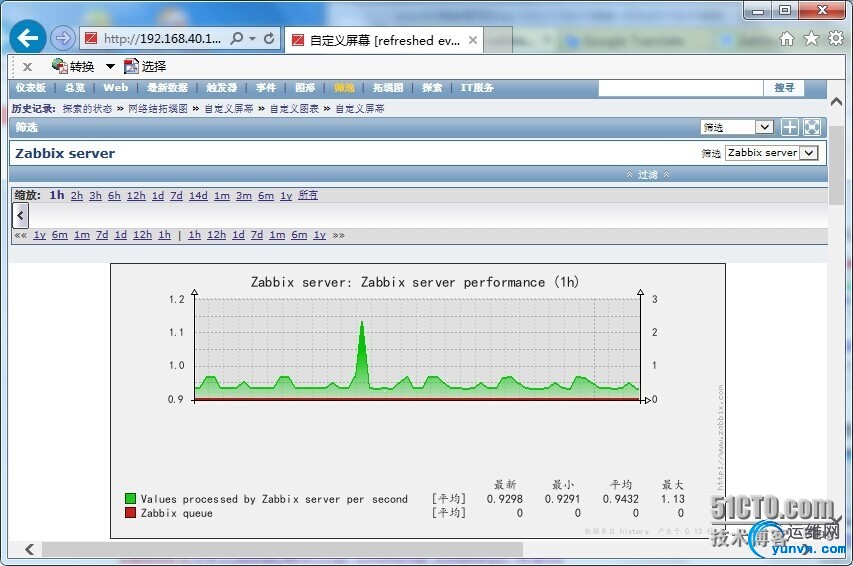The height and width of the screenshot is (566, 853).
Task: Open address bar dropdown arrow
Action: pos(252,39)
